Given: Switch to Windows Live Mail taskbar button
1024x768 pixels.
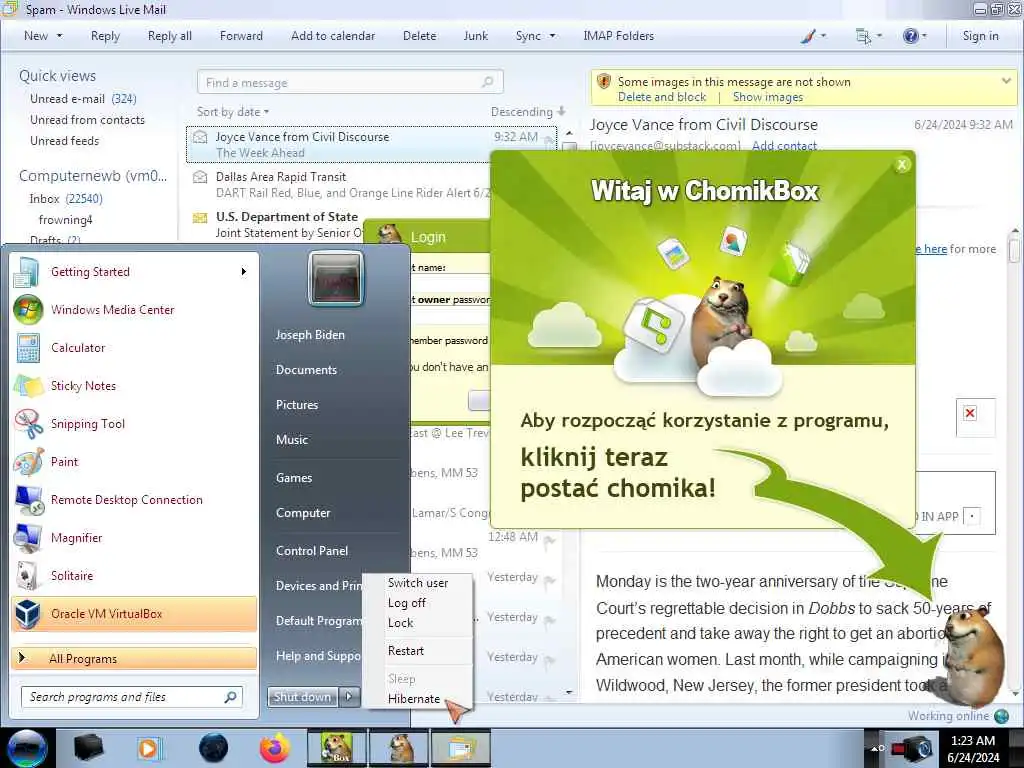Looking at the screenshot, I should [460, 748].
